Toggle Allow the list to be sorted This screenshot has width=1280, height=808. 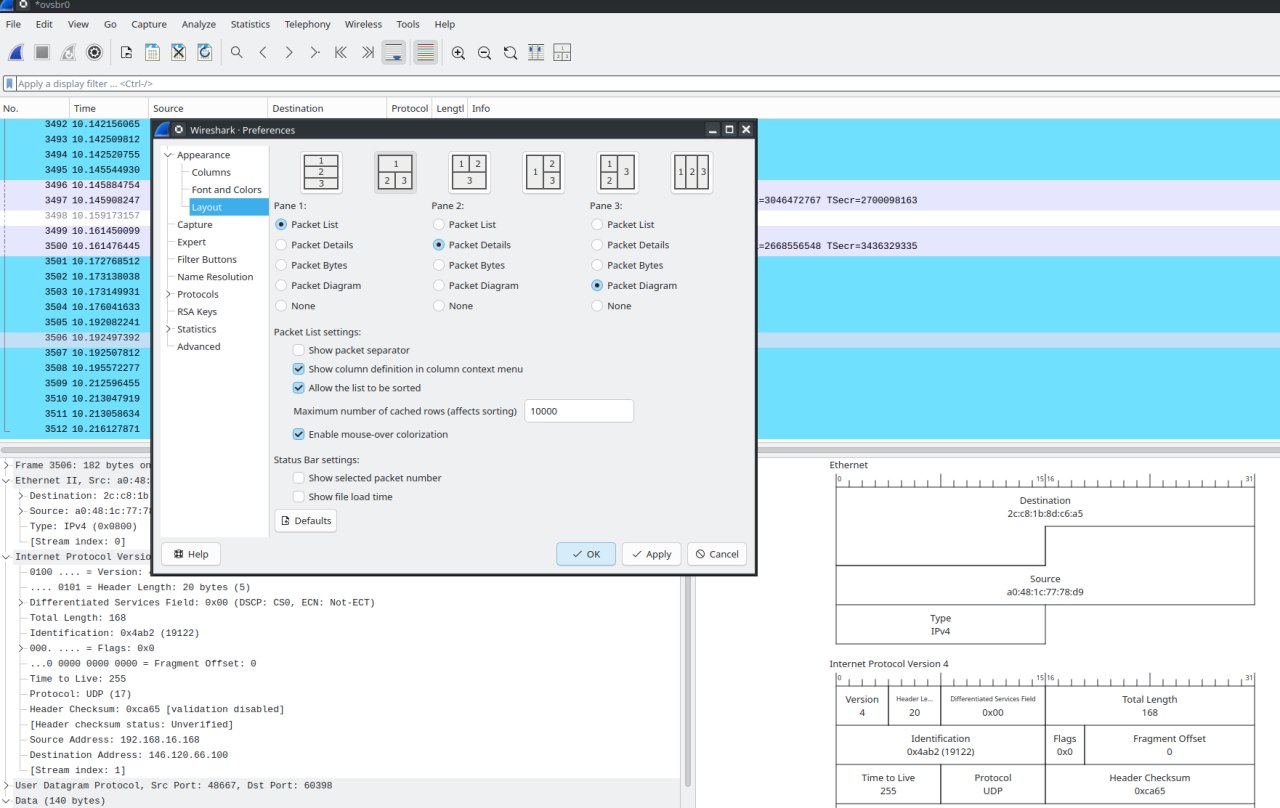click(299, 388)
